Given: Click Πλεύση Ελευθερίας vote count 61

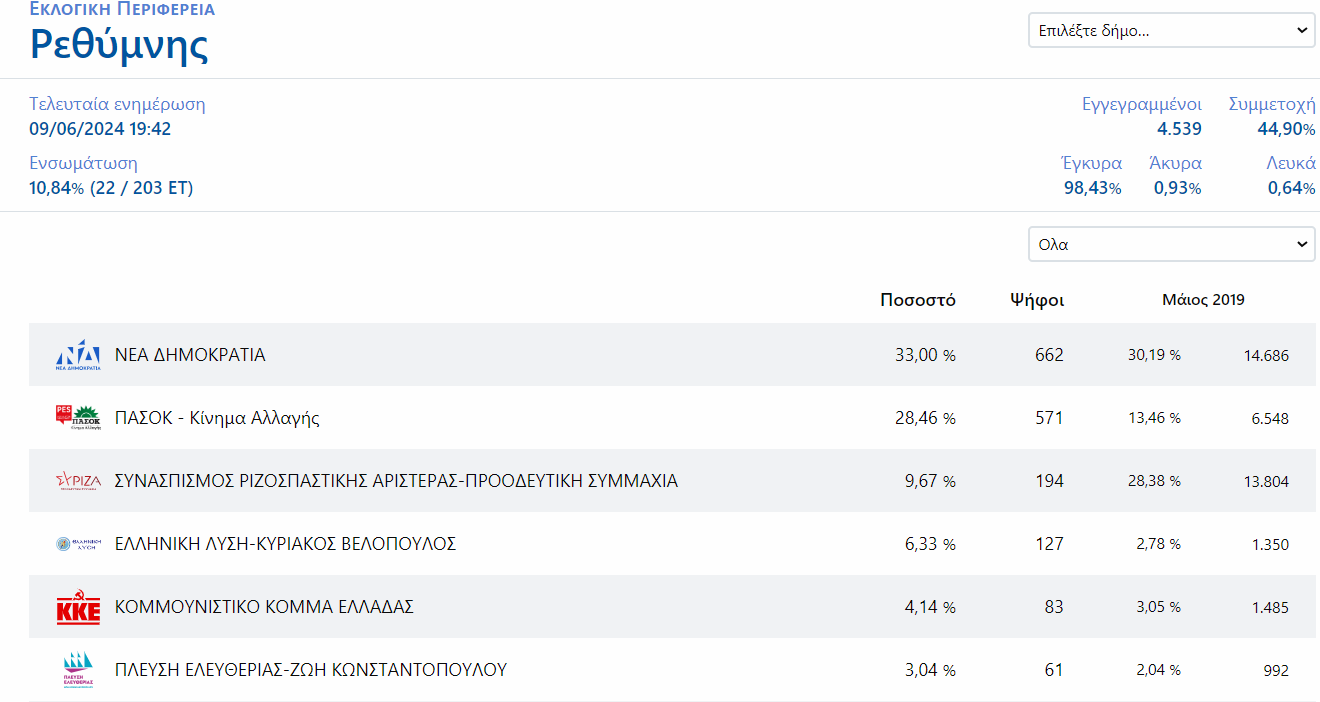Looking at the screenshot, I should tap(1054, 670).
